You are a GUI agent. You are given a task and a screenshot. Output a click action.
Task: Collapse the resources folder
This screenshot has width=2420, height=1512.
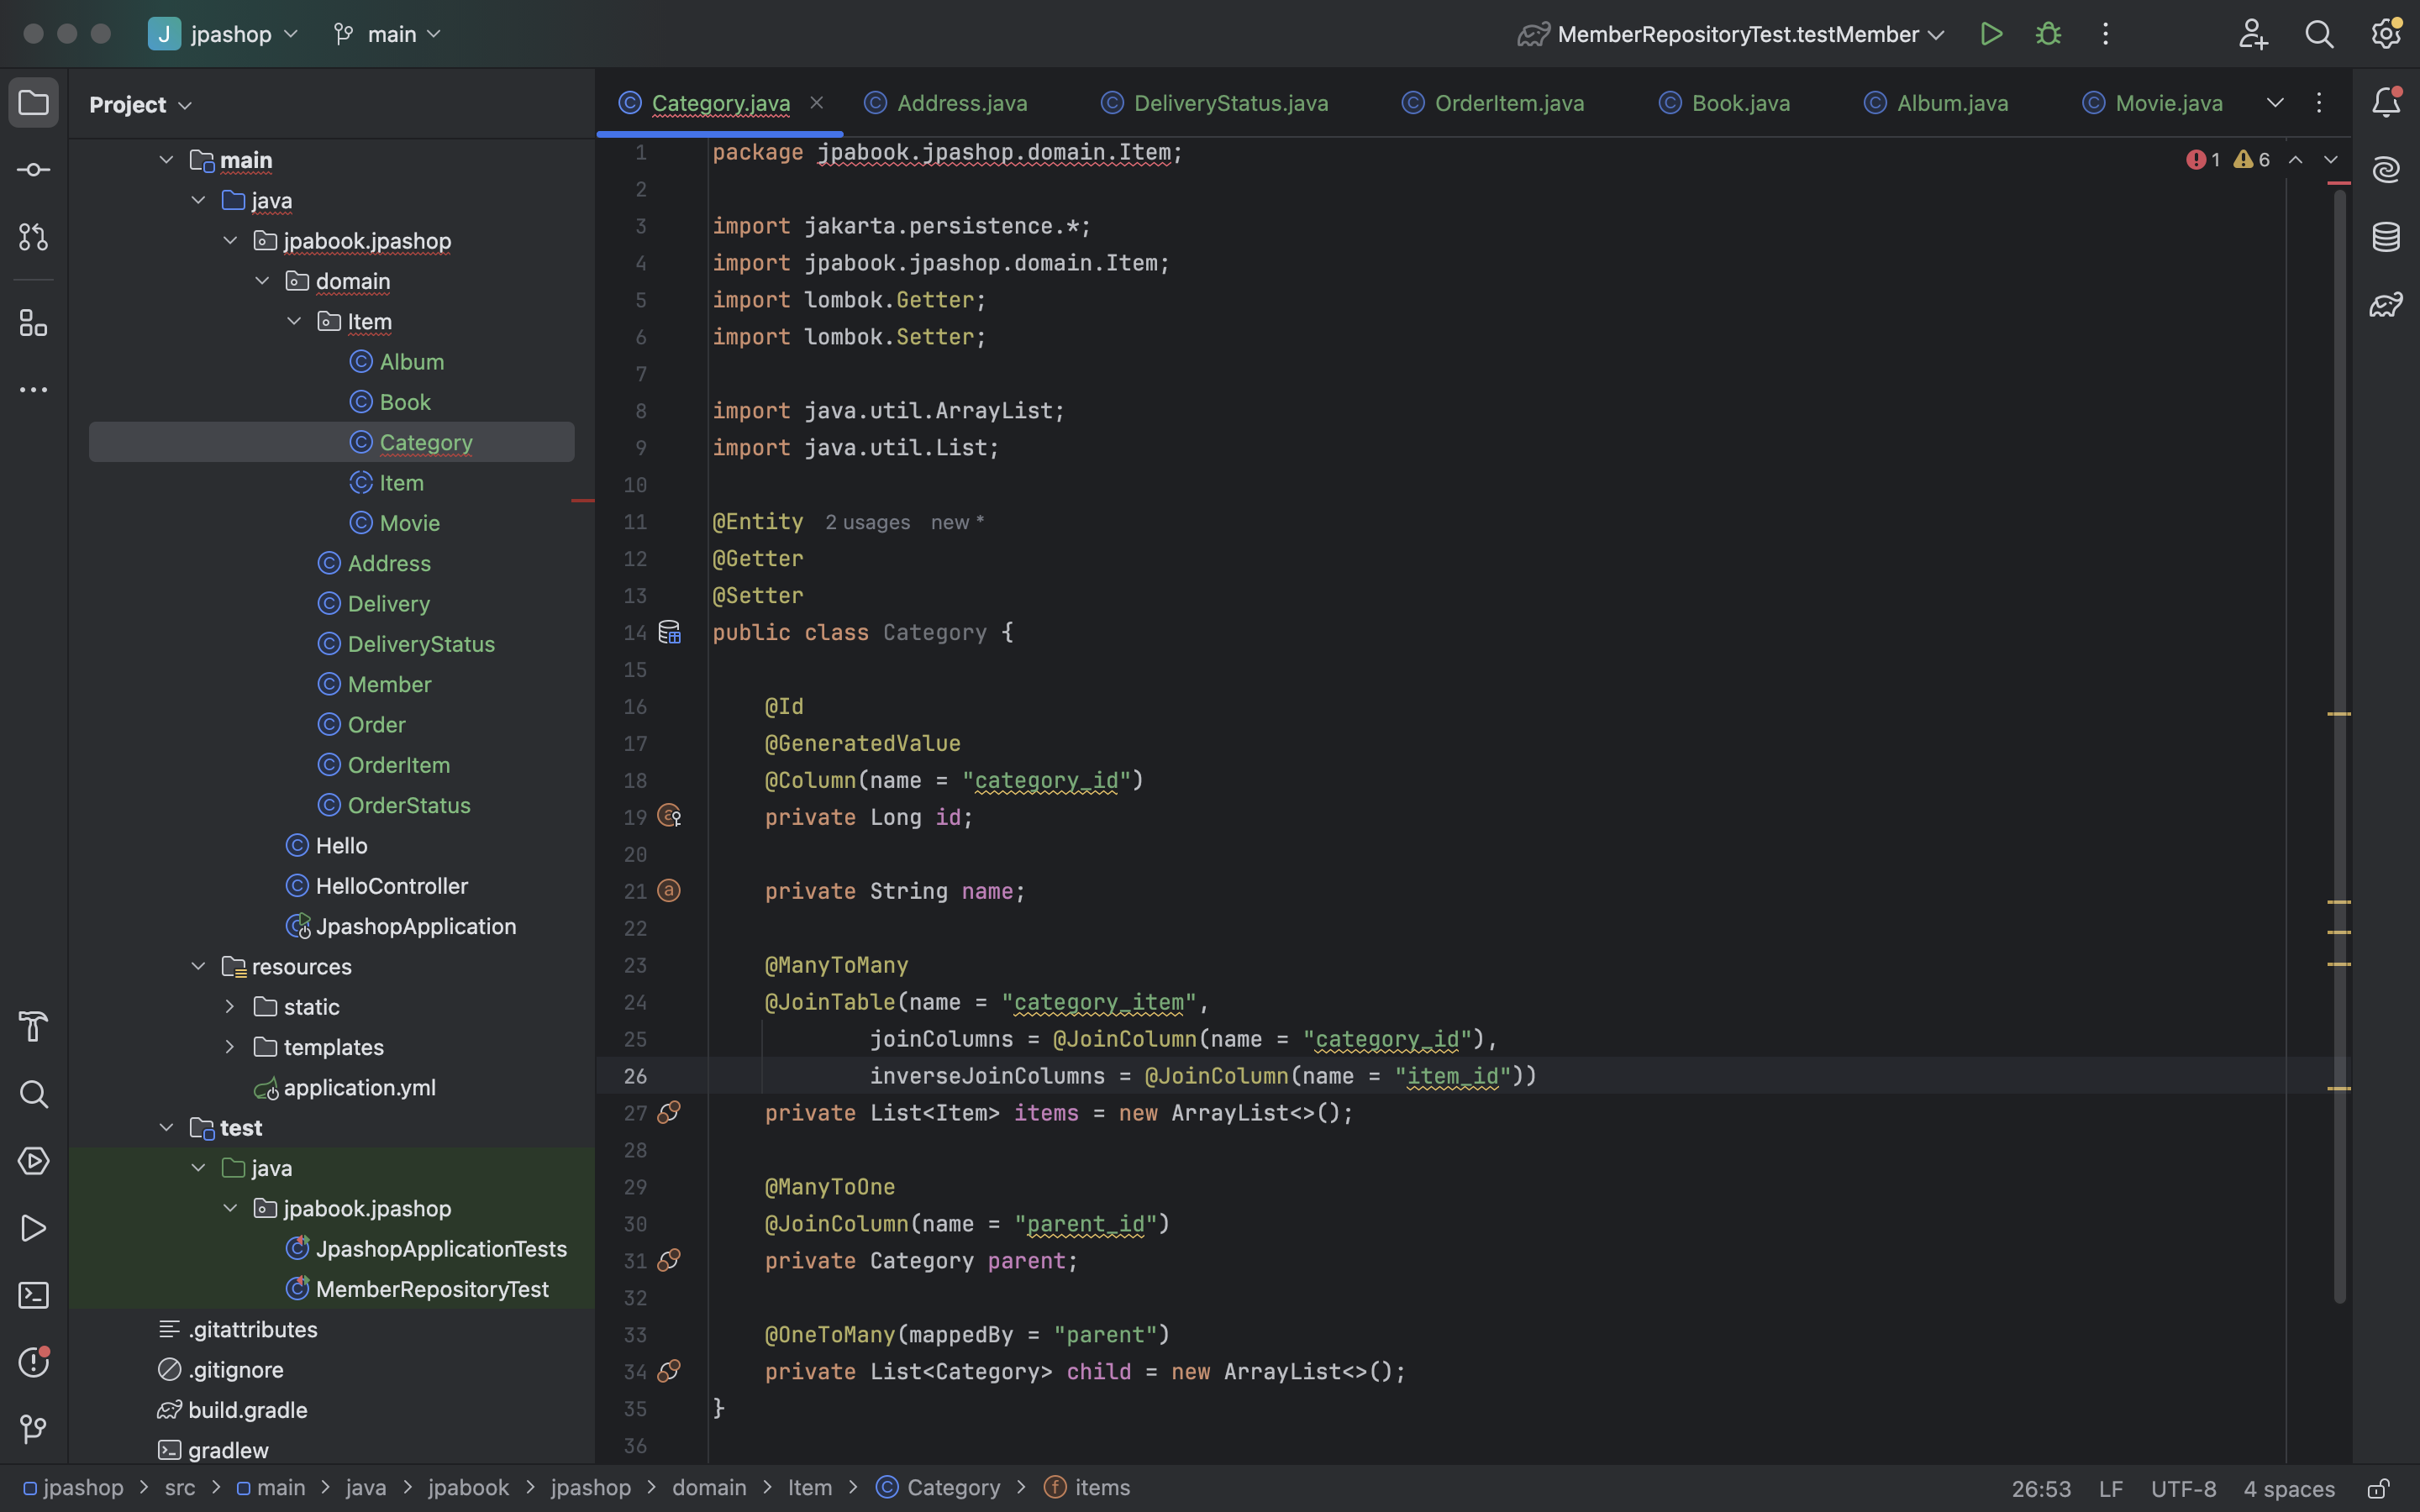click(198, 966)
